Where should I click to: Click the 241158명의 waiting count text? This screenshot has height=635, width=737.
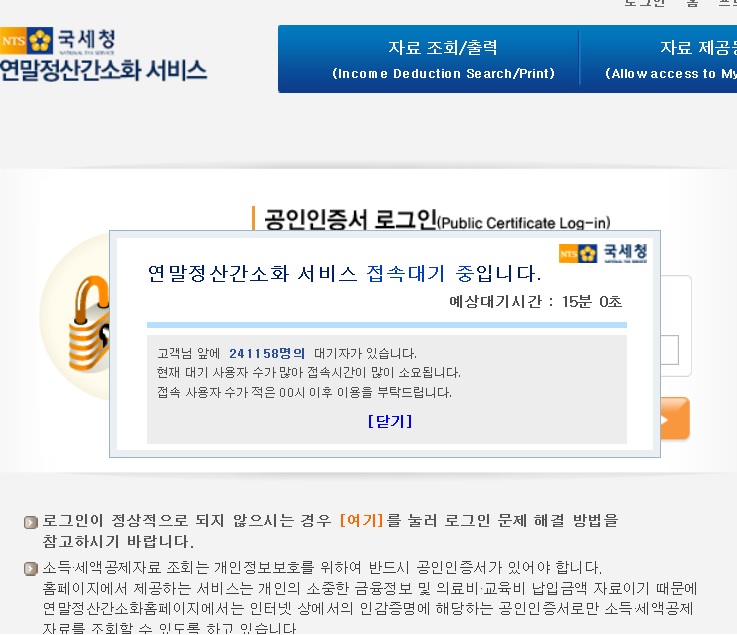pos(267,353)
